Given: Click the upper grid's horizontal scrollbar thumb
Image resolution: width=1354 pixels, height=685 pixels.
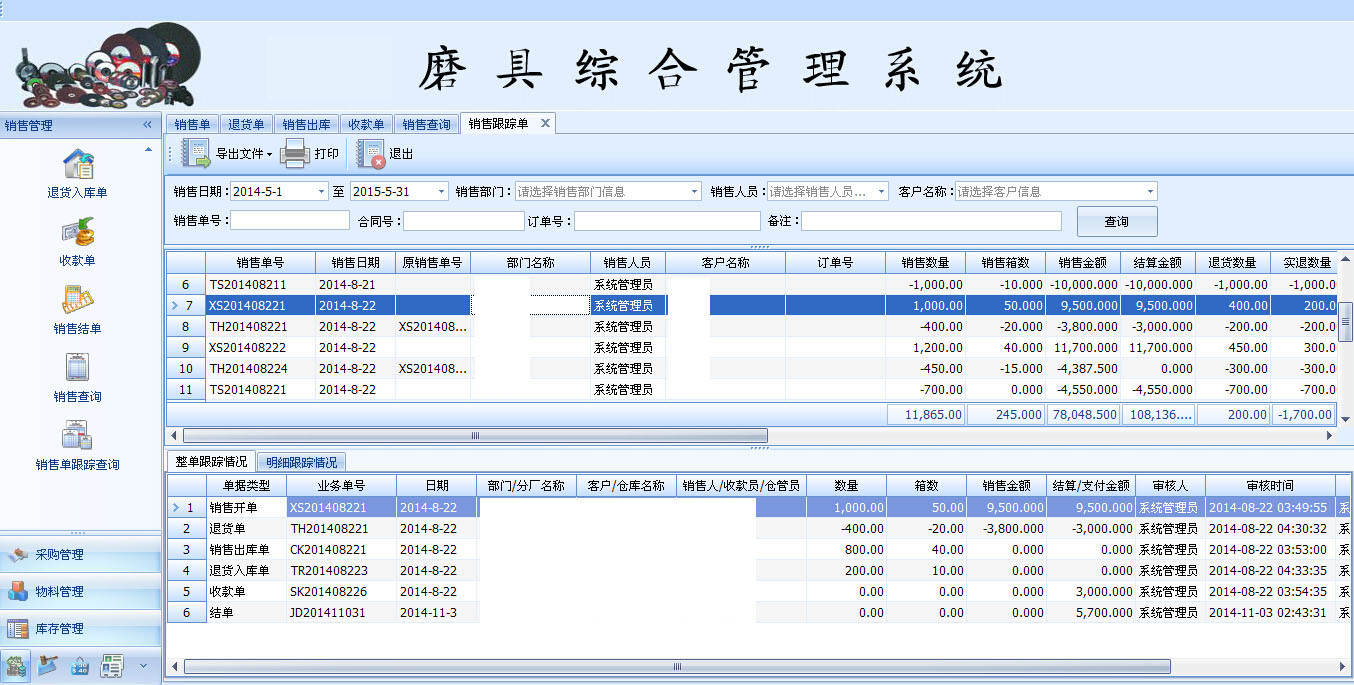Looking at the screenshot, I should pos(475,436).
